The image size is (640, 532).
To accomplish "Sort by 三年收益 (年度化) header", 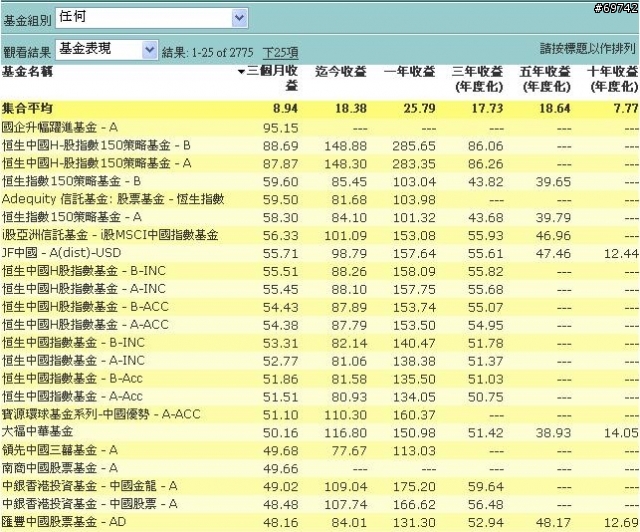I will (478, 79).
